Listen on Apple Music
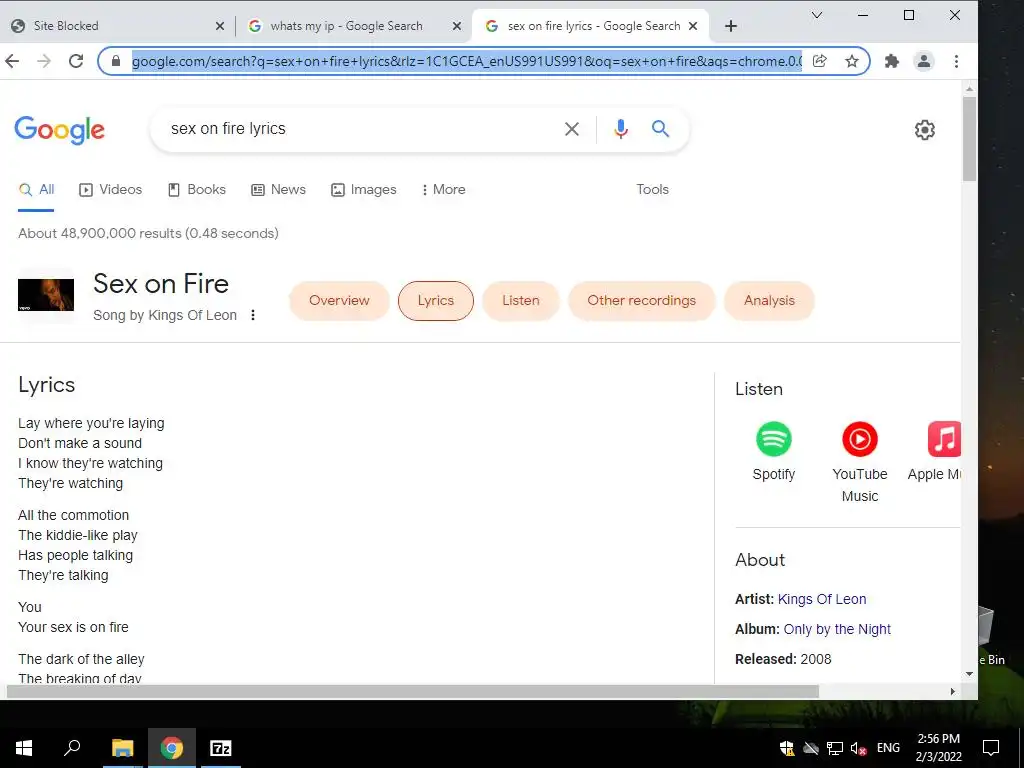Screen dimensions: 1024x768 click(935, 452)
